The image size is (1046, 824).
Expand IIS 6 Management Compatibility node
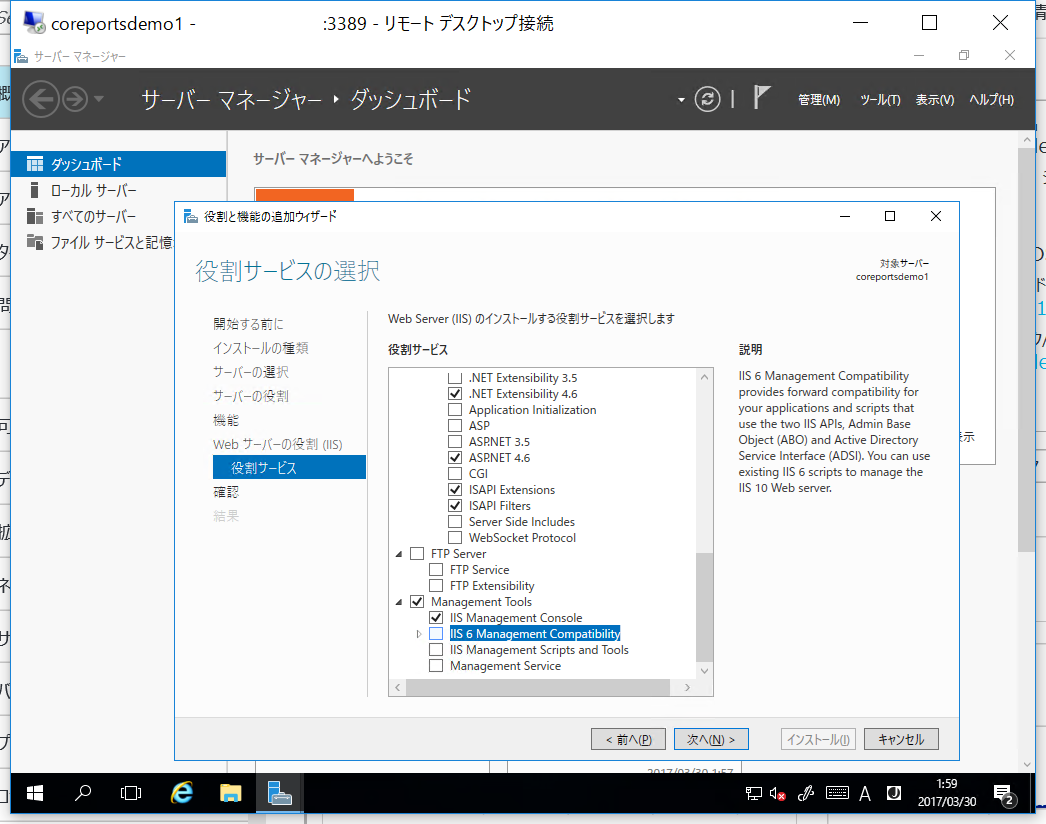[418, 634]
